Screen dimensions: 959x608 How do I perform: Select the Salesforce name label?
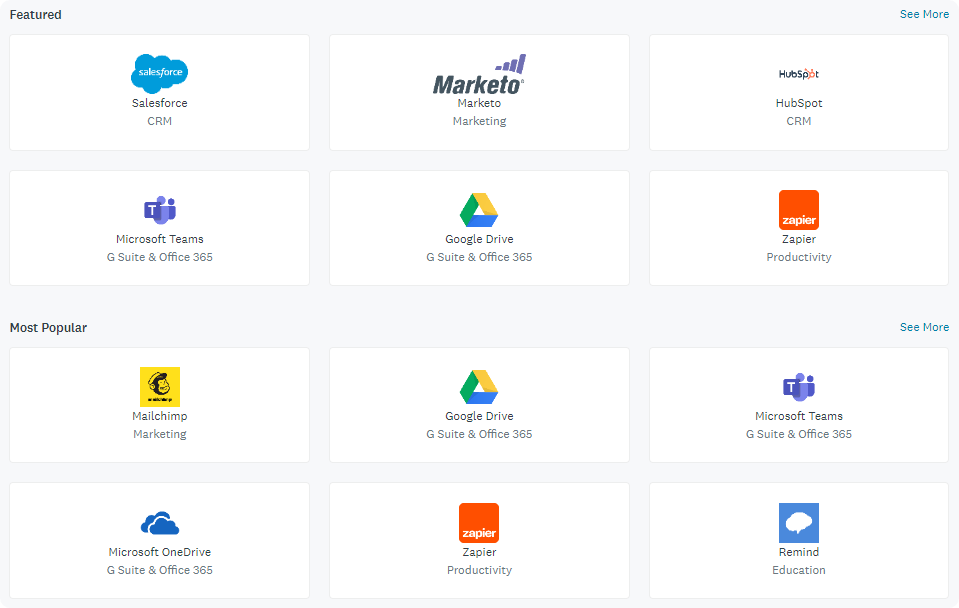click(x=160, y=103)
